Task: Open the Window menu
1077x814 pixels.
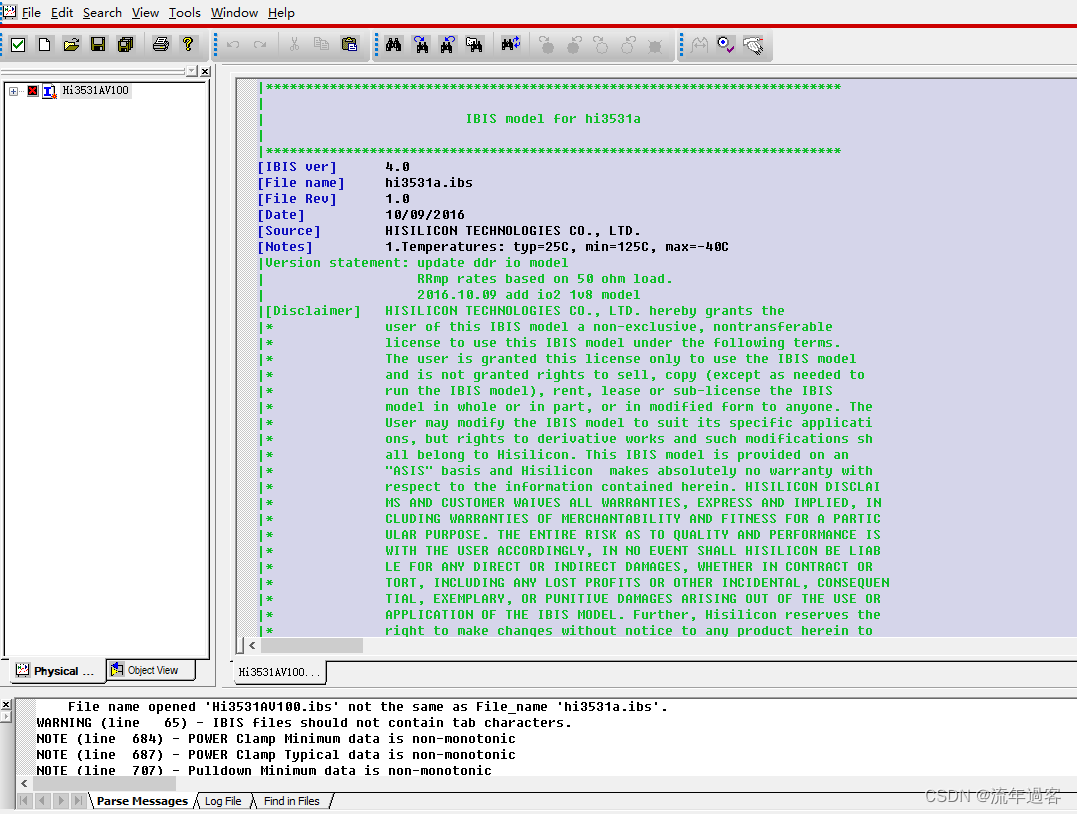Action: coord(234,12)
